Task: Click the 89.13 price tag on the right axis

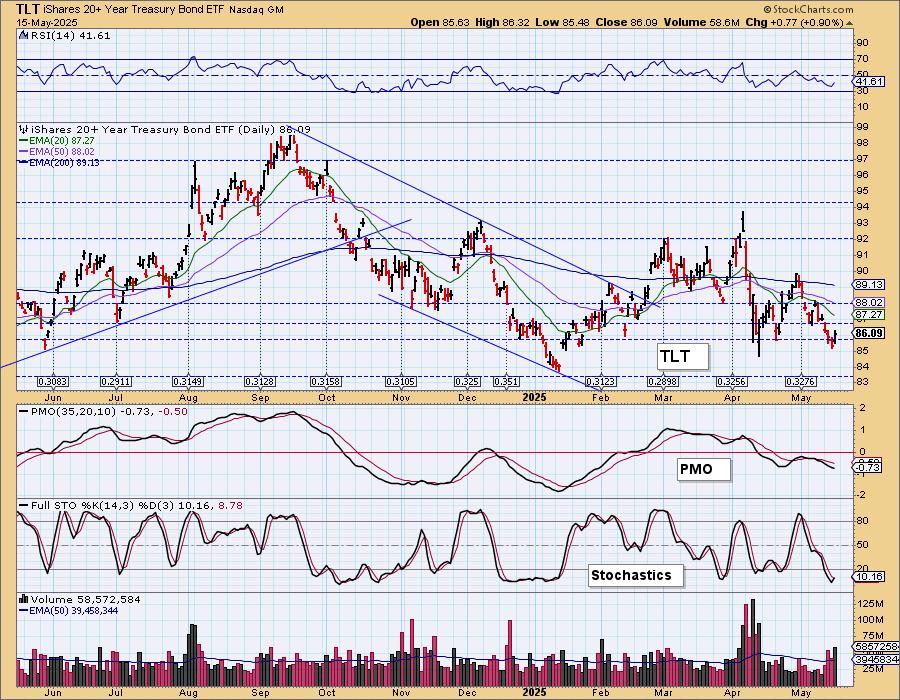Action: coord(868,285)
